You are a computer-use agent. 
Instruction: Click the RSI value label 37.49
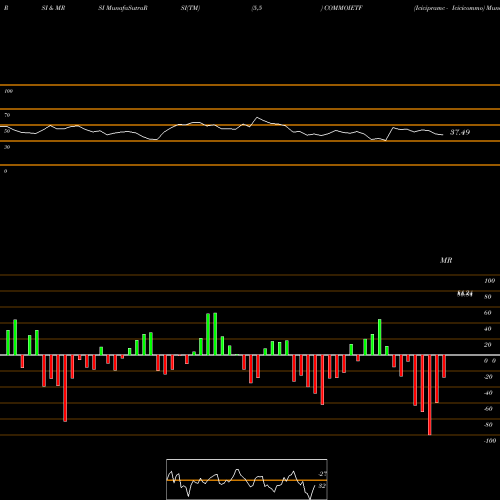click(460, 132)
